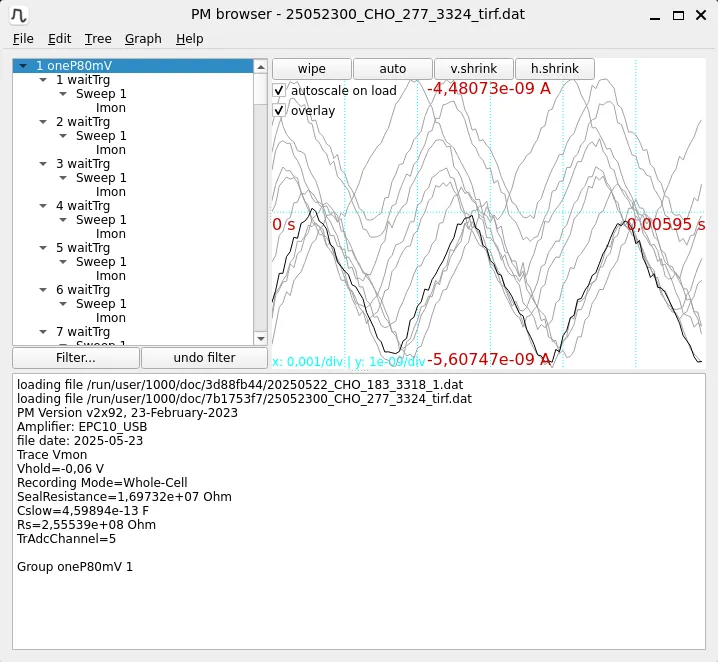Image resolution: width=718 pixels, height=662 pixels.
Task: Collapse the 5 waitTrg series
Action: coord(43,248)
